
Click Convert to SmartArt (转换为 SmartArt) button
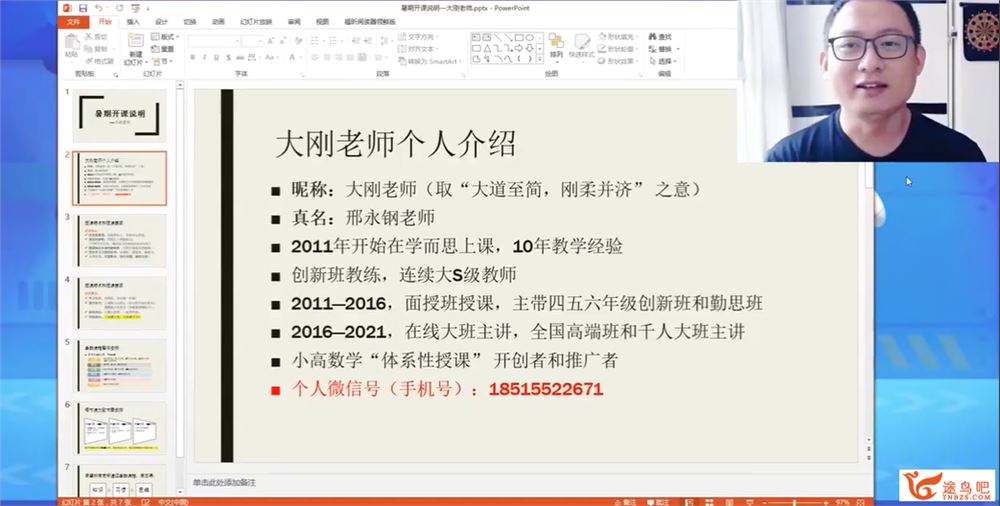pos(433,61)
